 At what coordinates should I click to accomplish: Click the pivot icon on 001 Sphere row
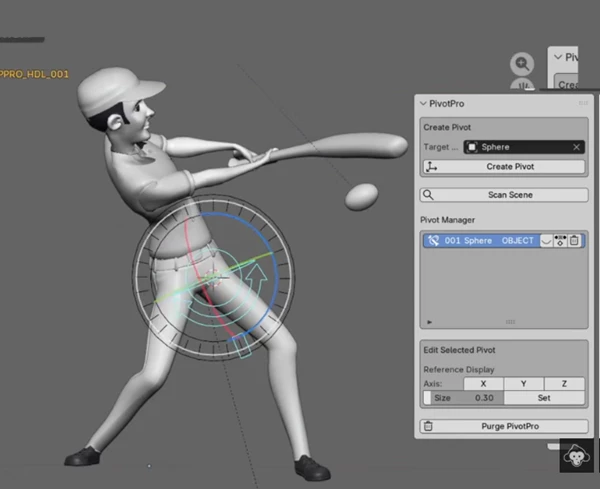tap(433, 241)
